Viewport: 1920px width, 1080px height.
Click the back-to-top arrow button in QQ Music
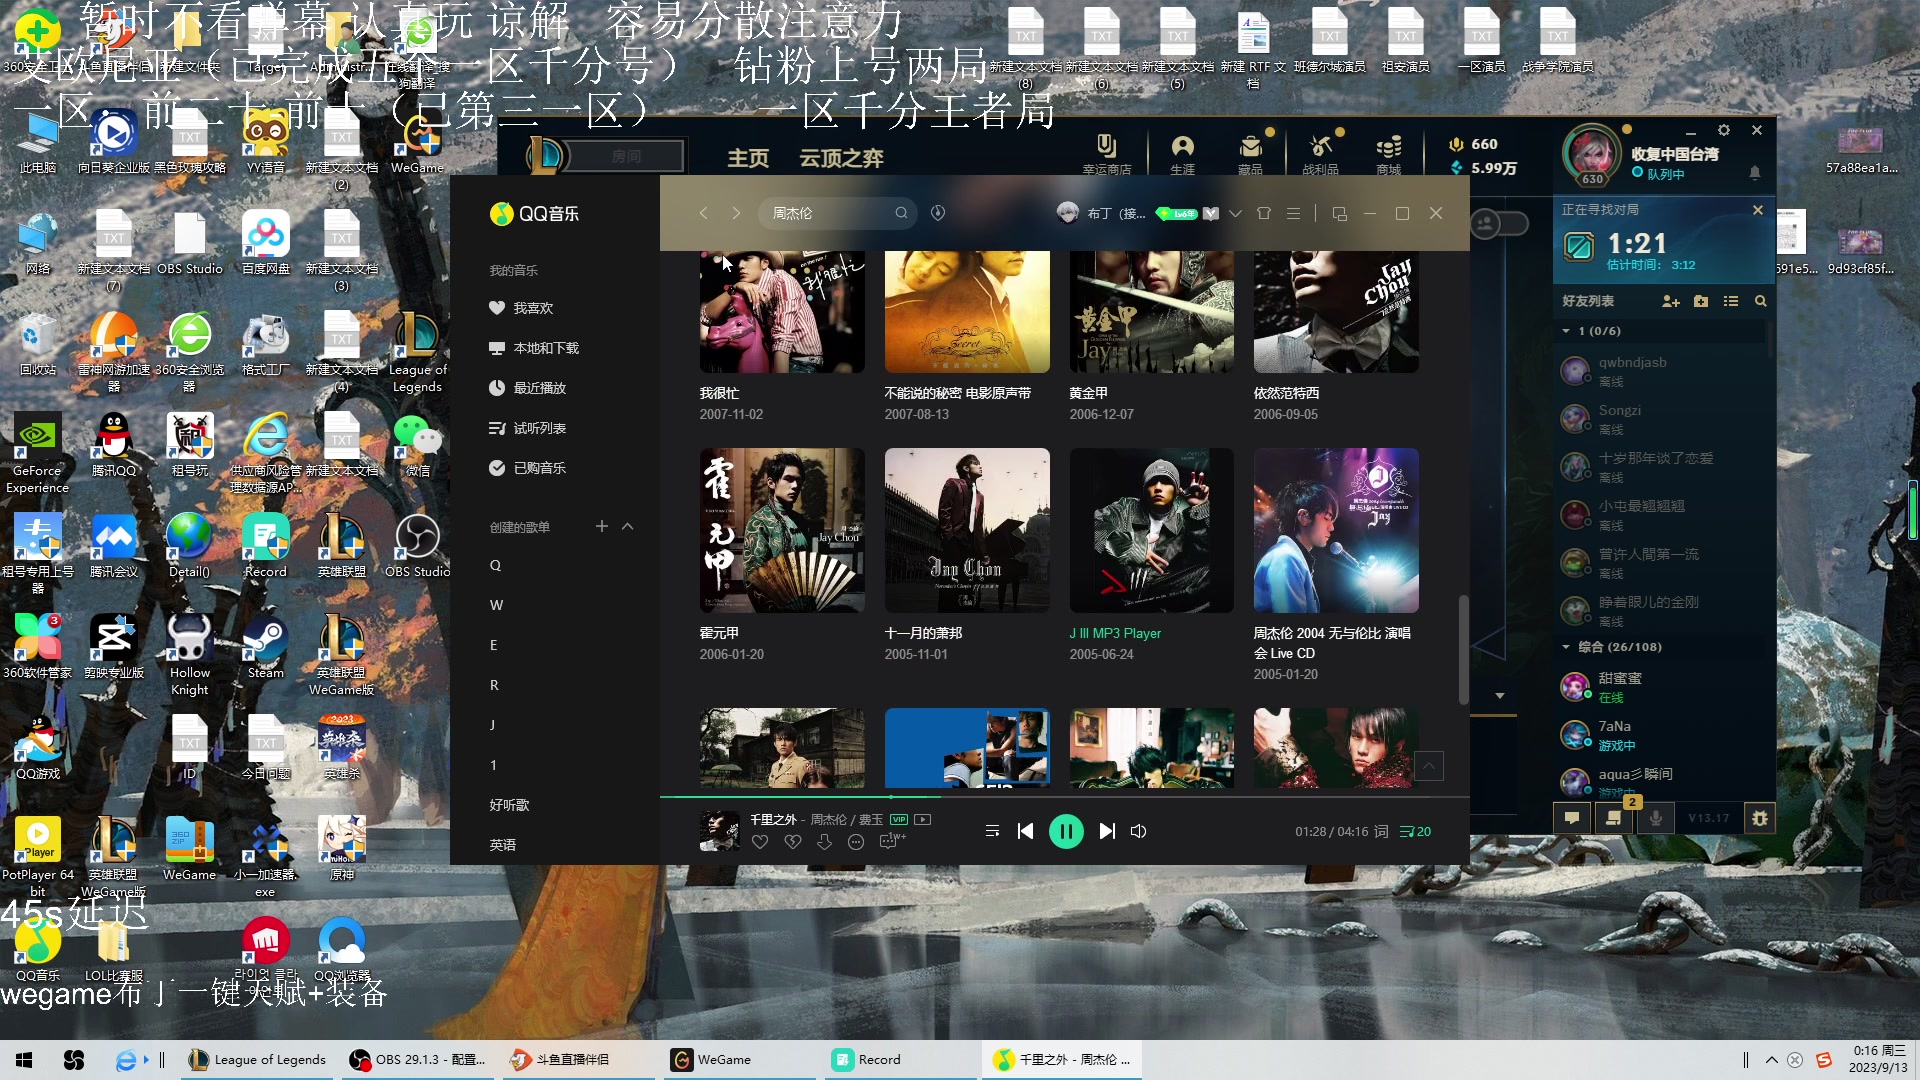[1429, 766]
